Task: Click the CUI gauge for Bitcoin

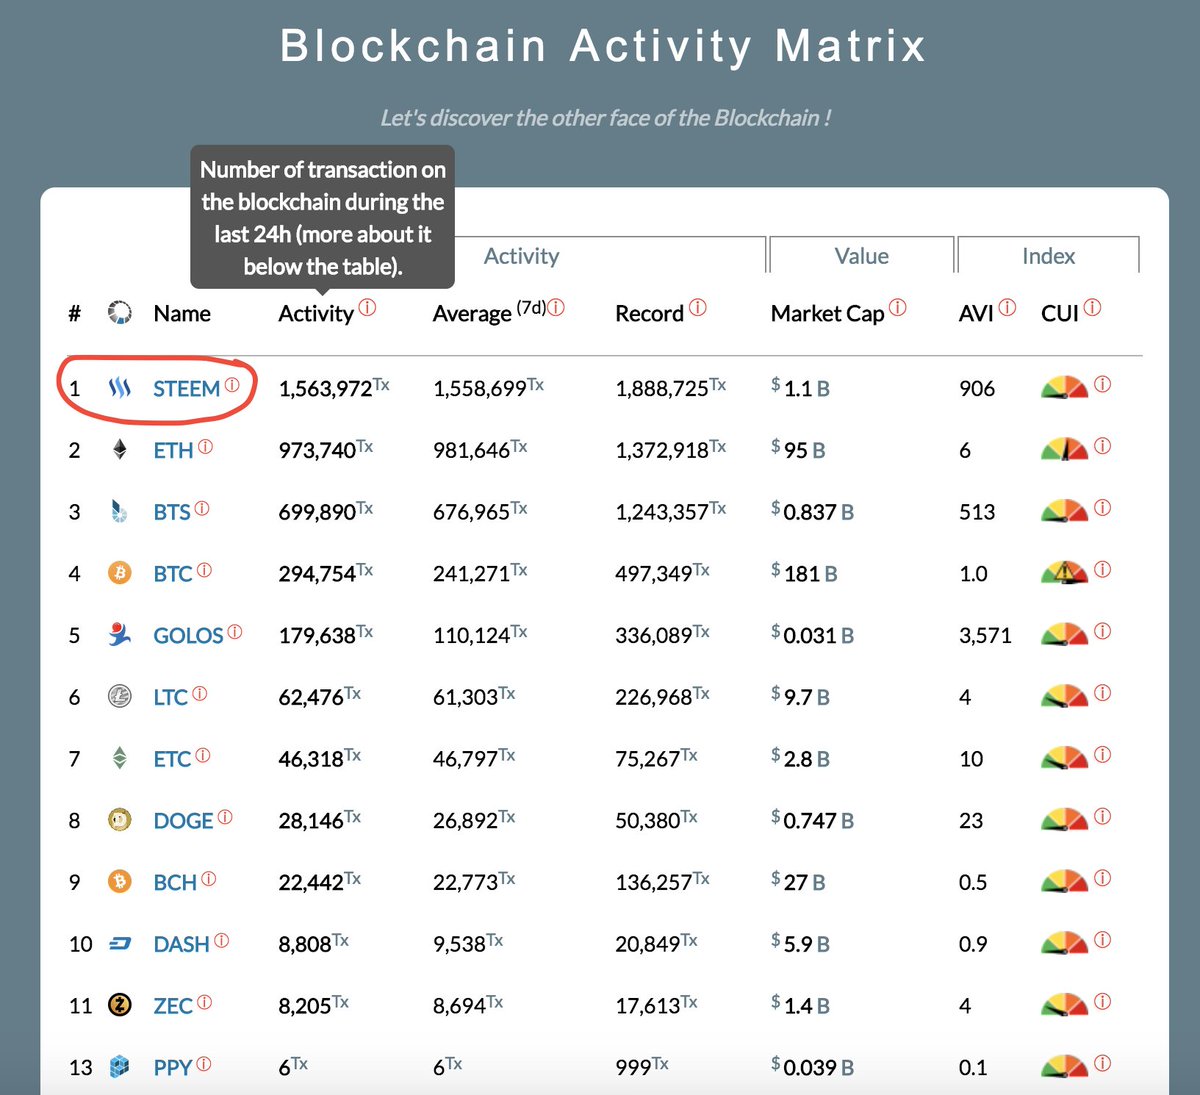Action: tap(1065, 570)
